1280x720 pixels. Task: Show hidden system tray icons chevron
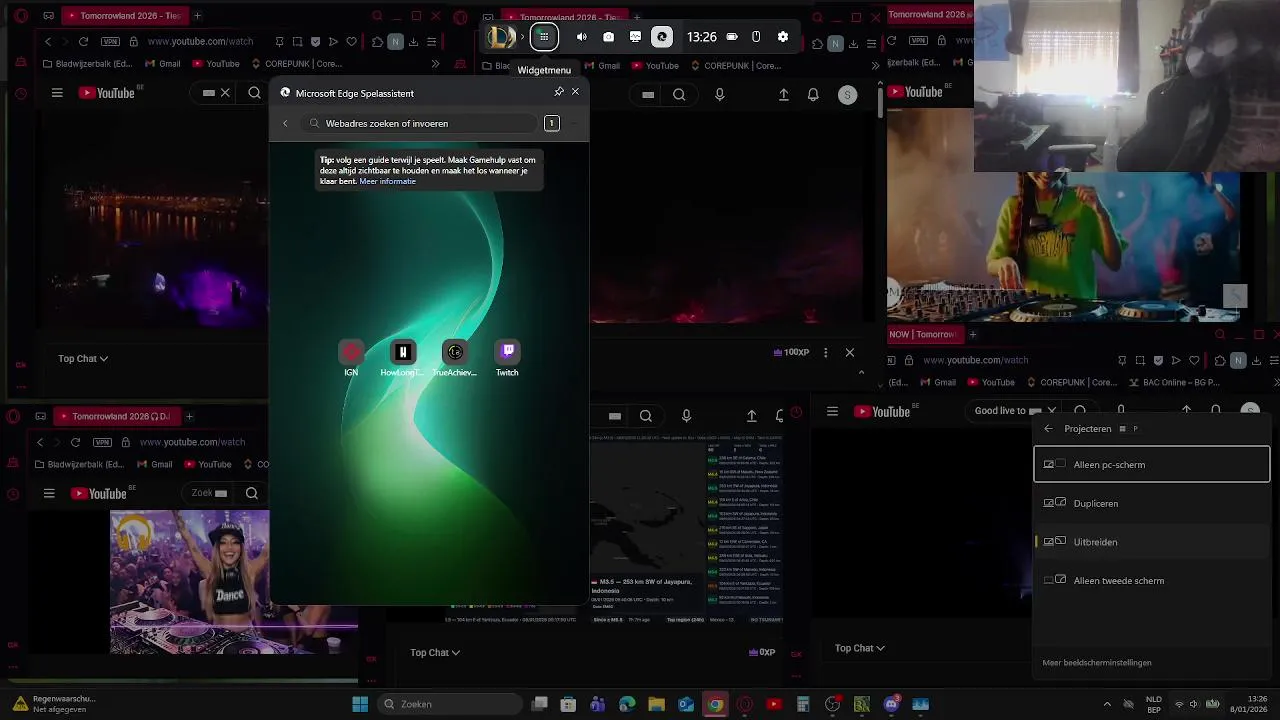(x=1106, y=704)
